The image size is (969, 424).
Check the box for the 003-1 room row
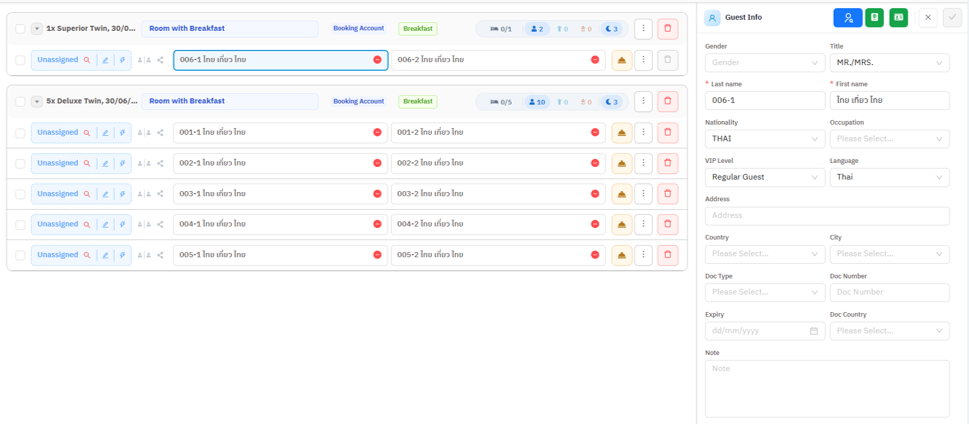point(20,193)
